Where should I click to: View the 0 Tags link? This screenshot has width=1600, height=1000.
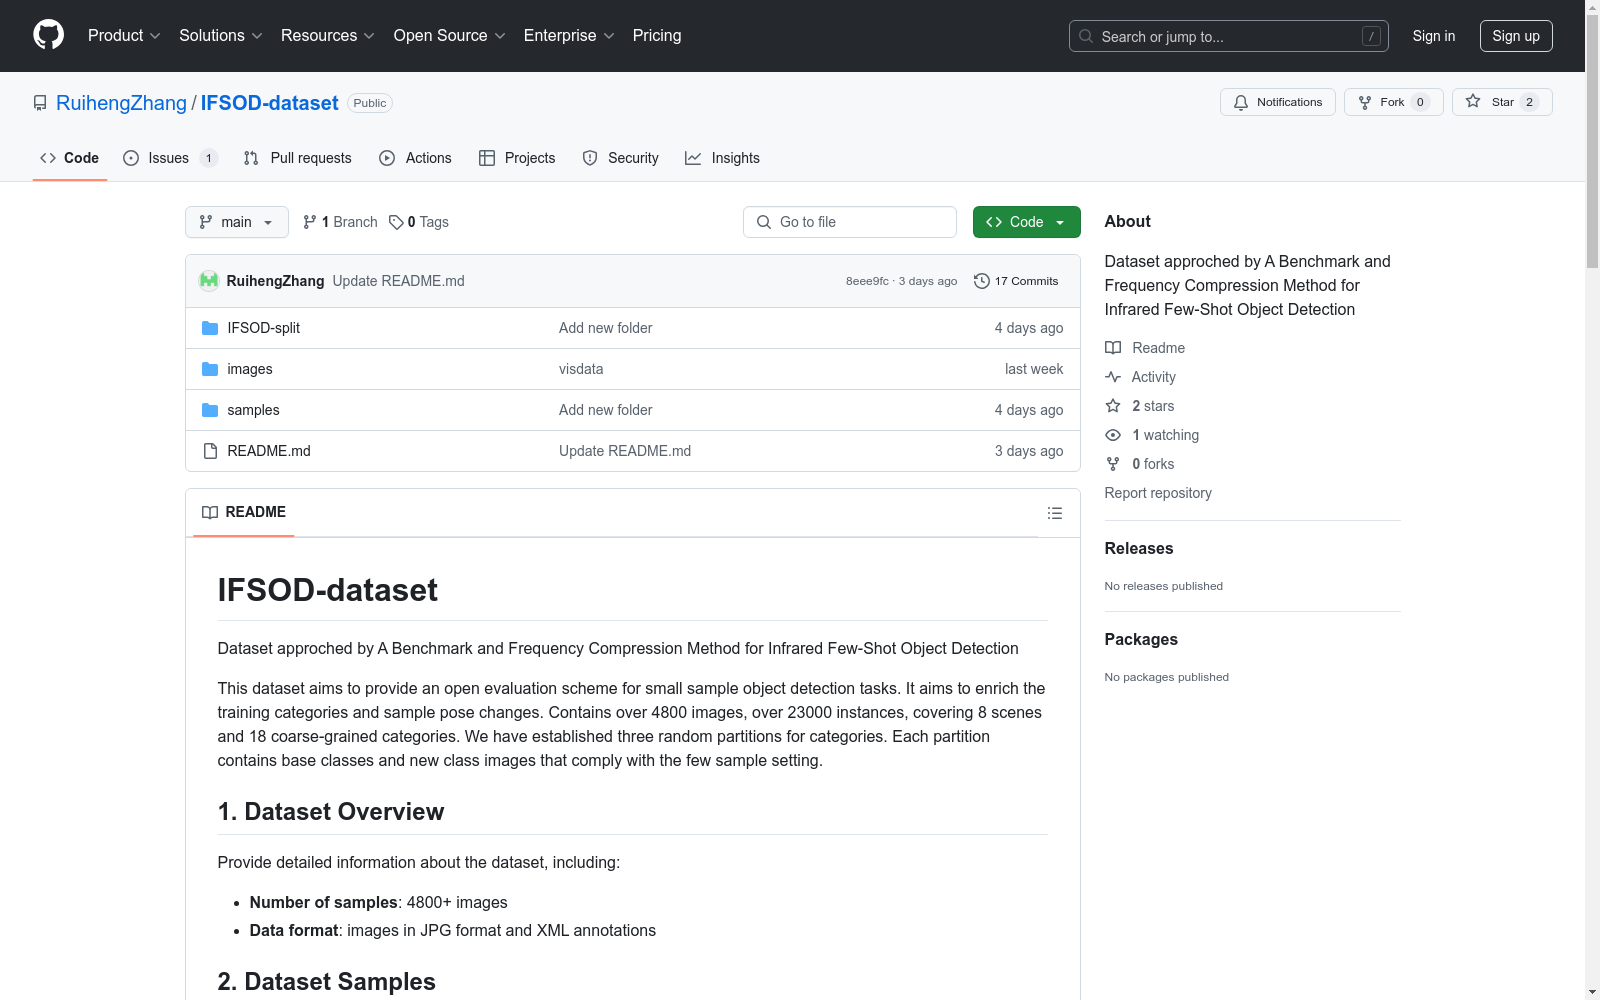(x=419, y=222)
